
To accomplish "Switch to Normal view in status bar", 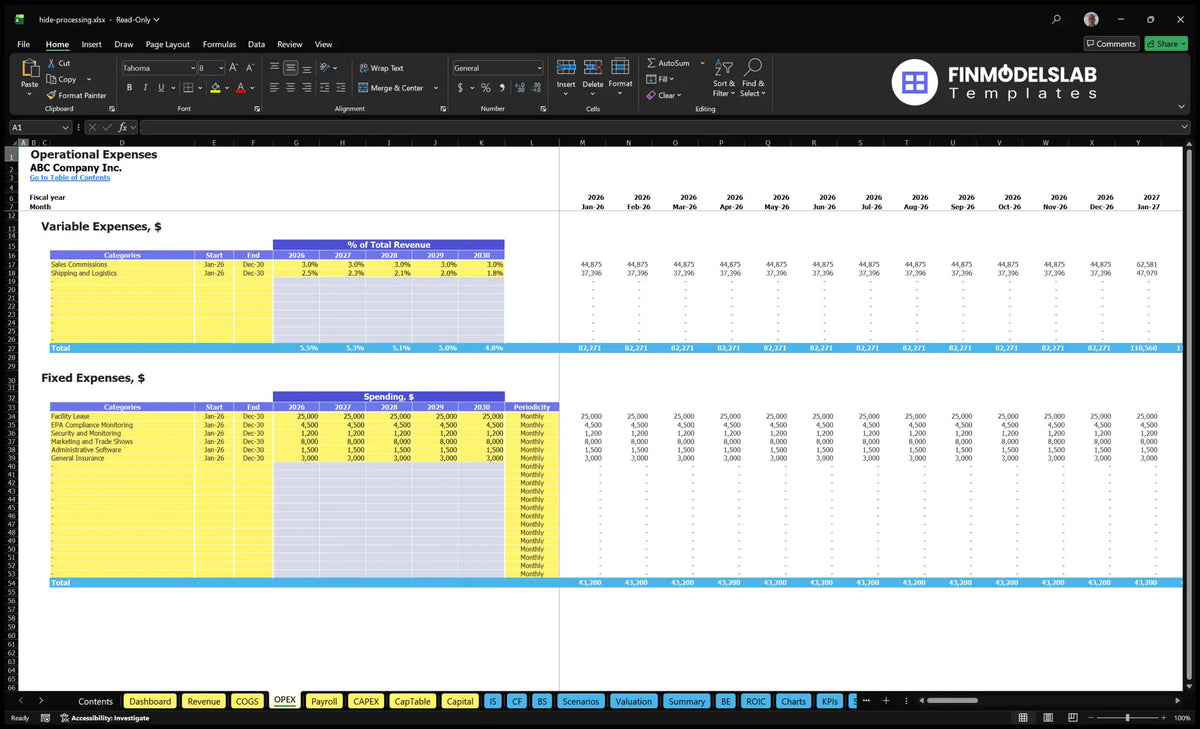I will tap(1022, 718).
